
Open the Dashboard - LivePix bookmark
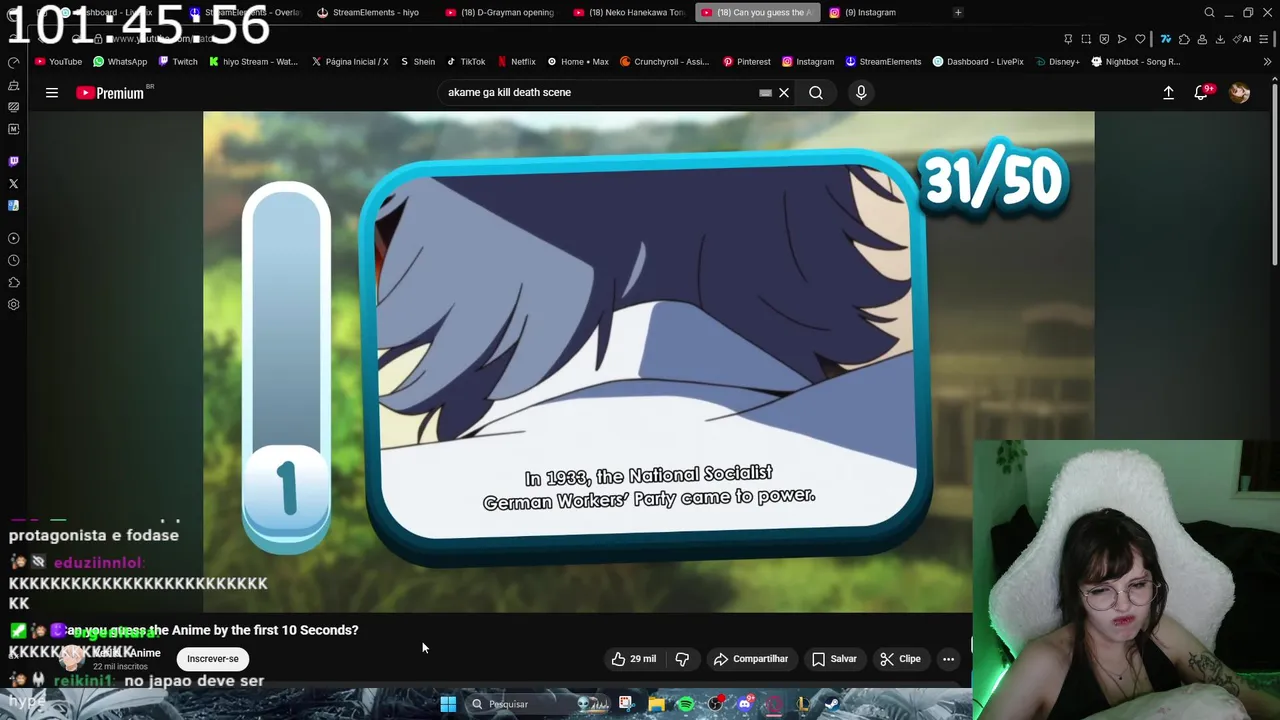(978, 62)
